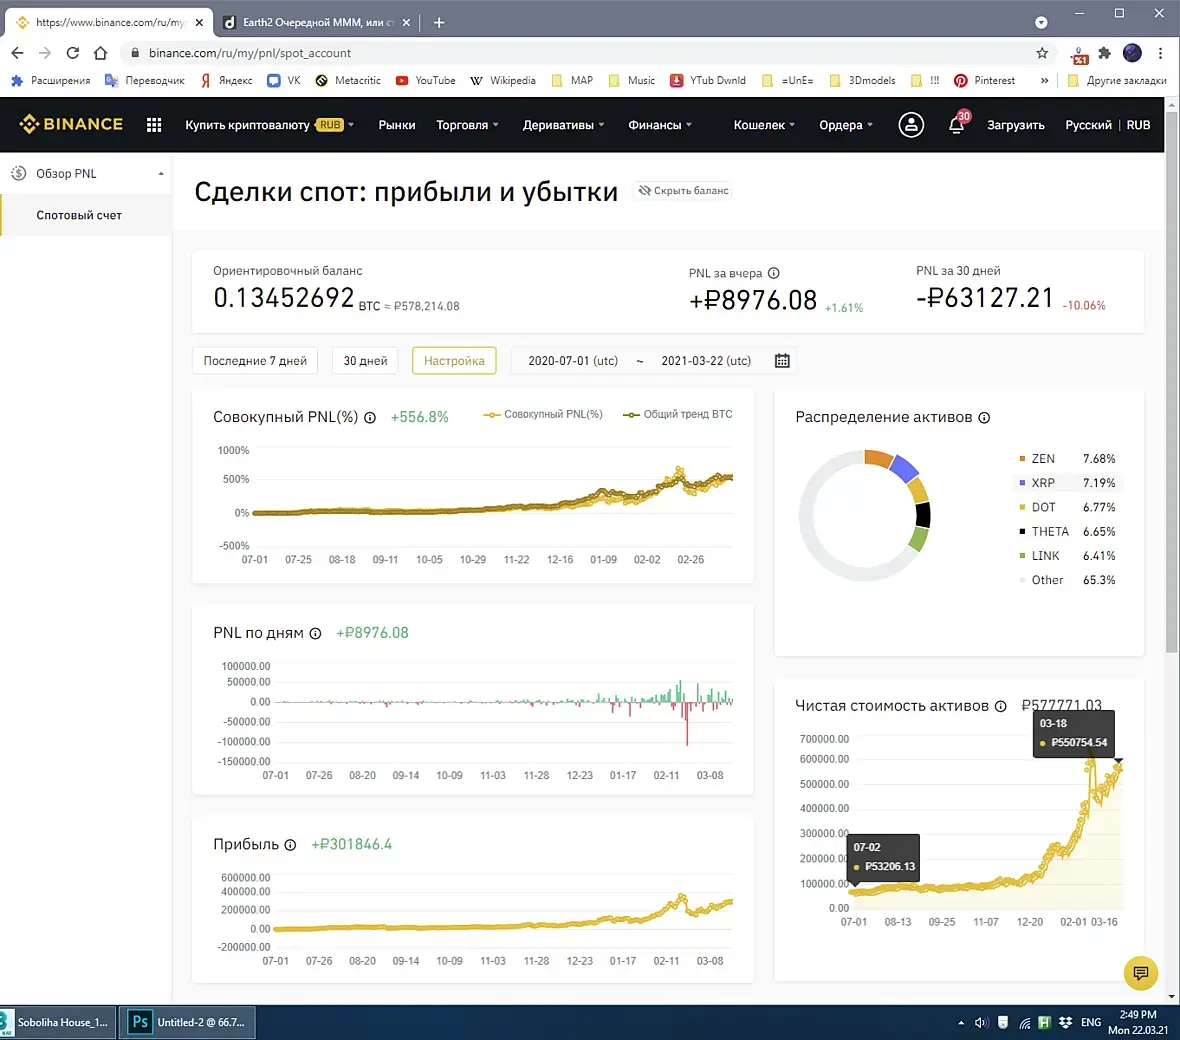Viewport: 1180px width, 1040px height.
Task: Open the browser extensions puzzle icon
Action: pos(1105,53)
